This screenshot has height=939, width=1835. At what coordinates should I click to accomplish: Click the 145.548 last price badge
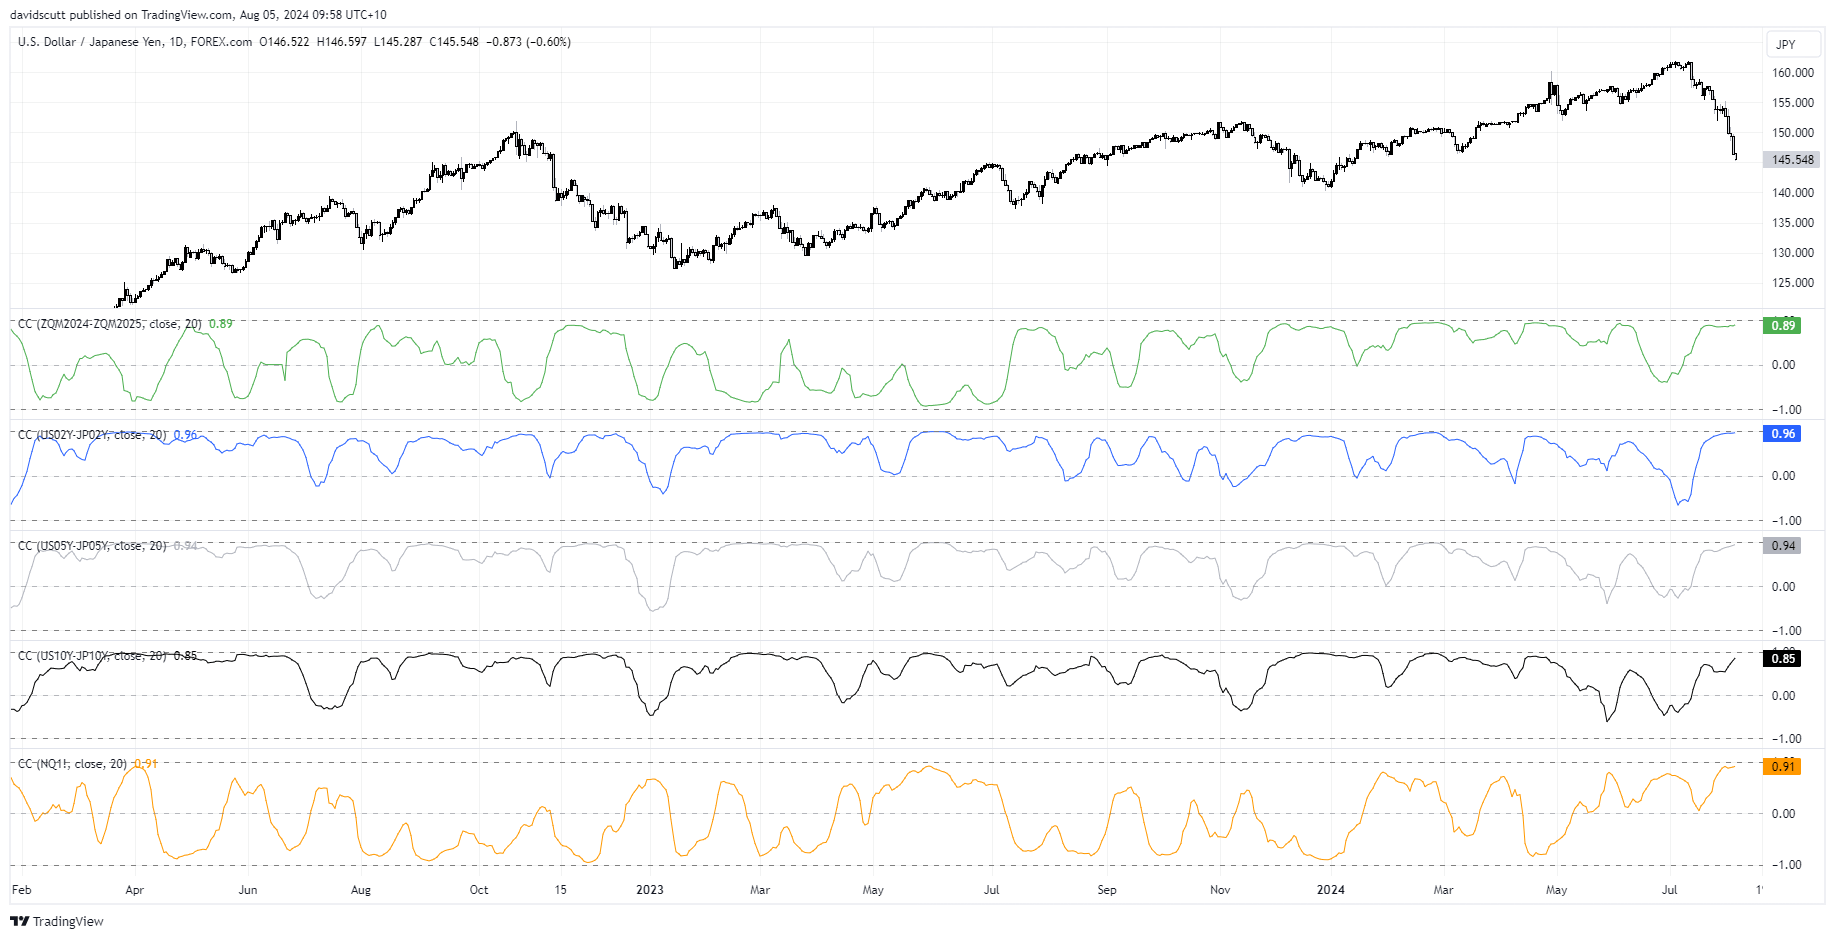(x=1792, y=159)
